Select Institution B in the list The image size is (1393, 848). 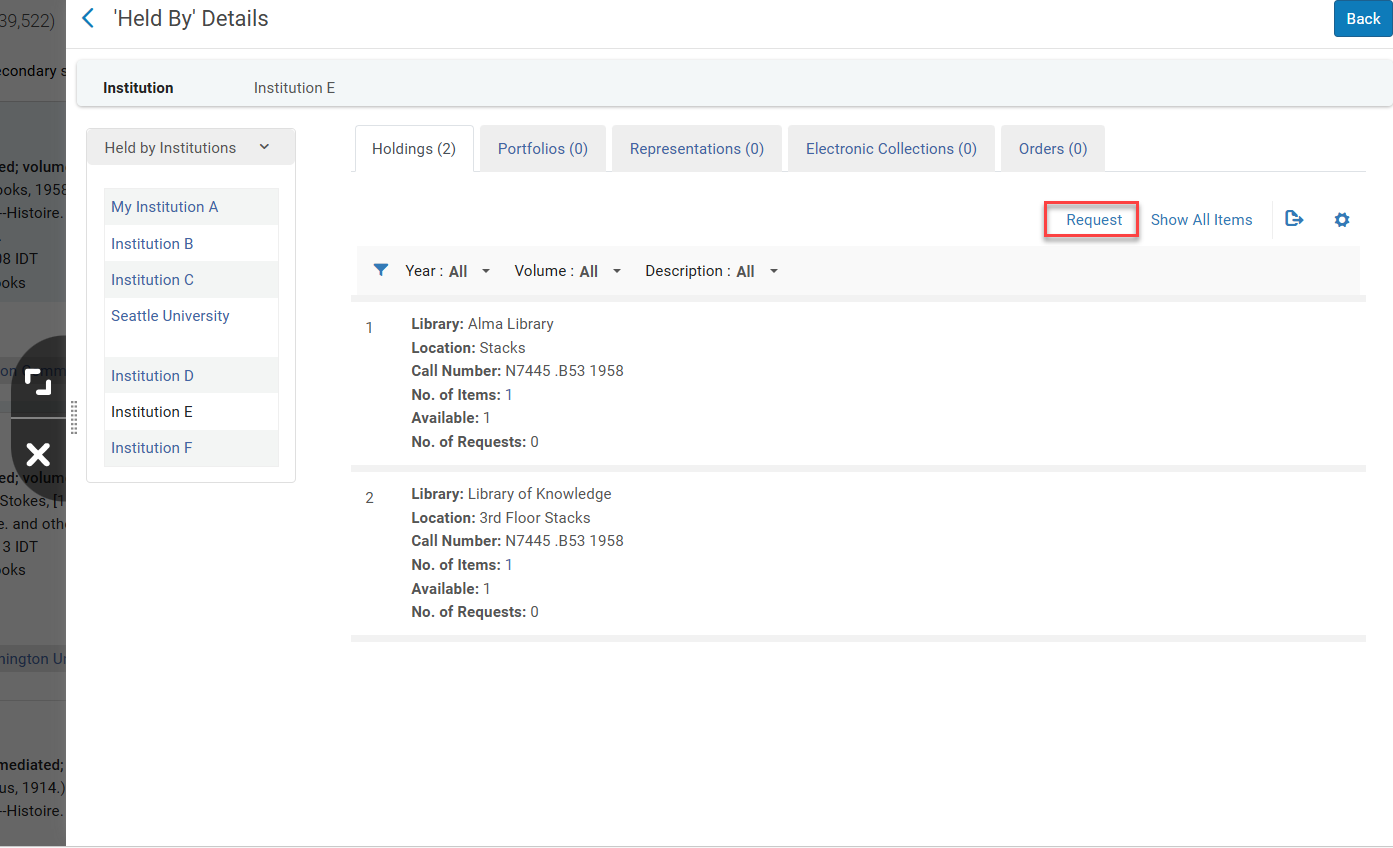point(191,244)
